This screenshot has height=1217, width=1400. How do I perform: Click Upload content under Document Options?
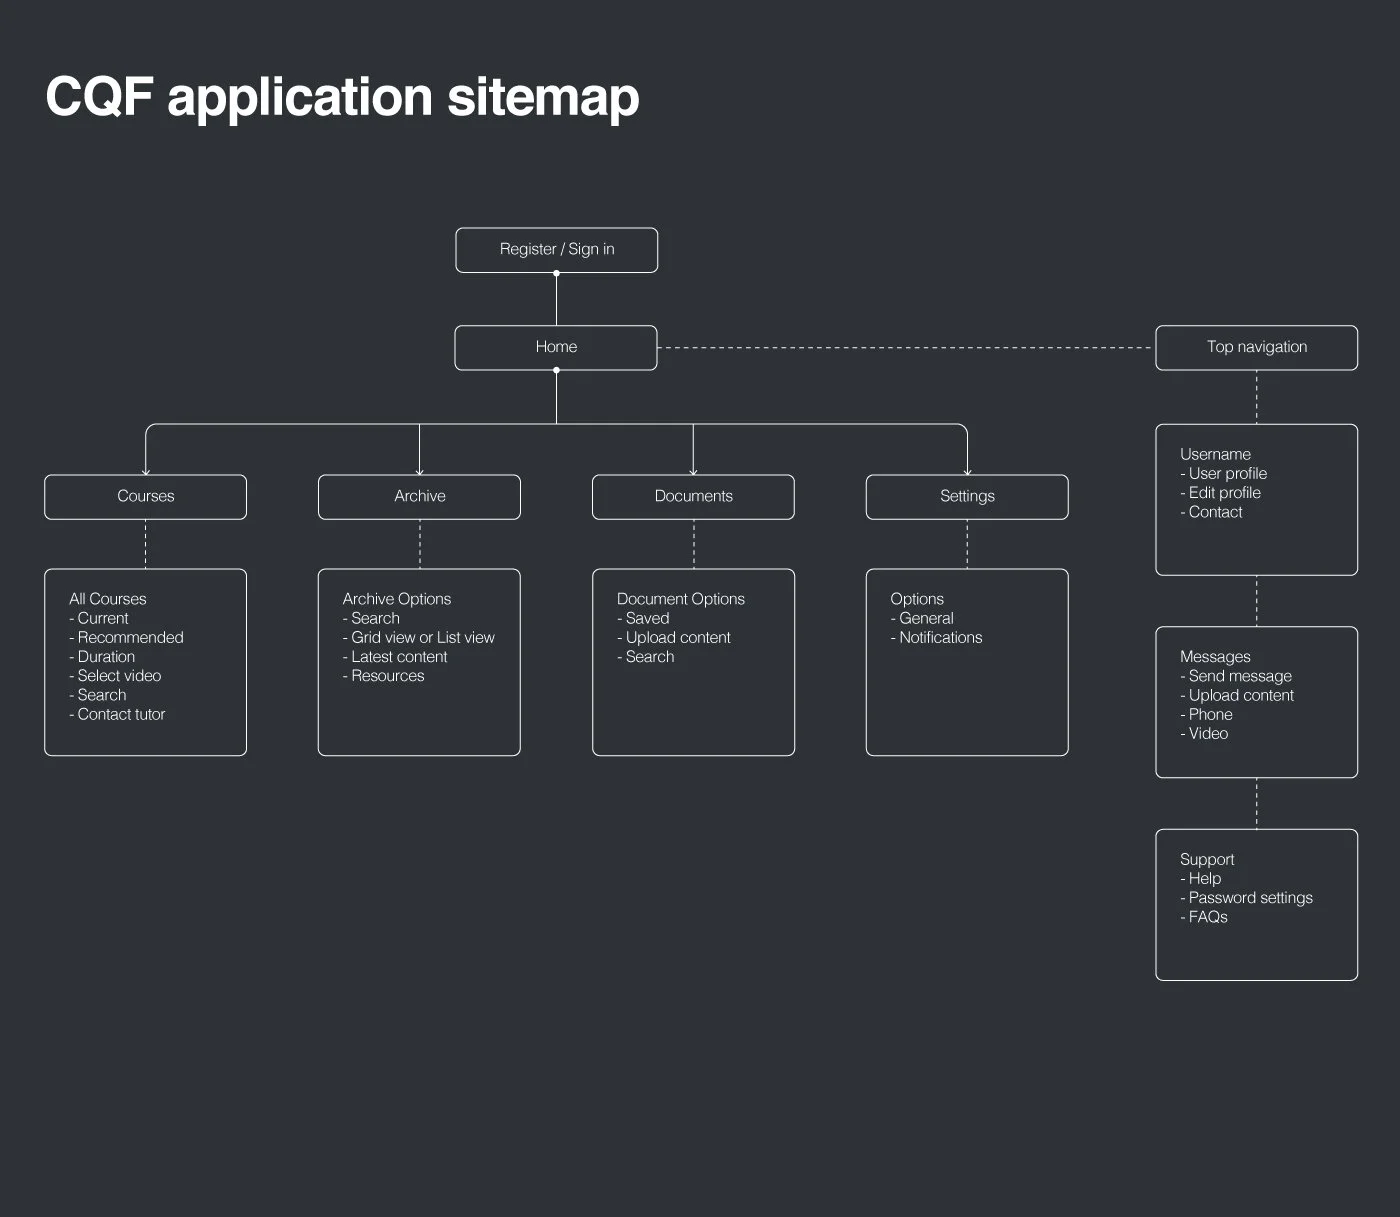pos(675,637)
